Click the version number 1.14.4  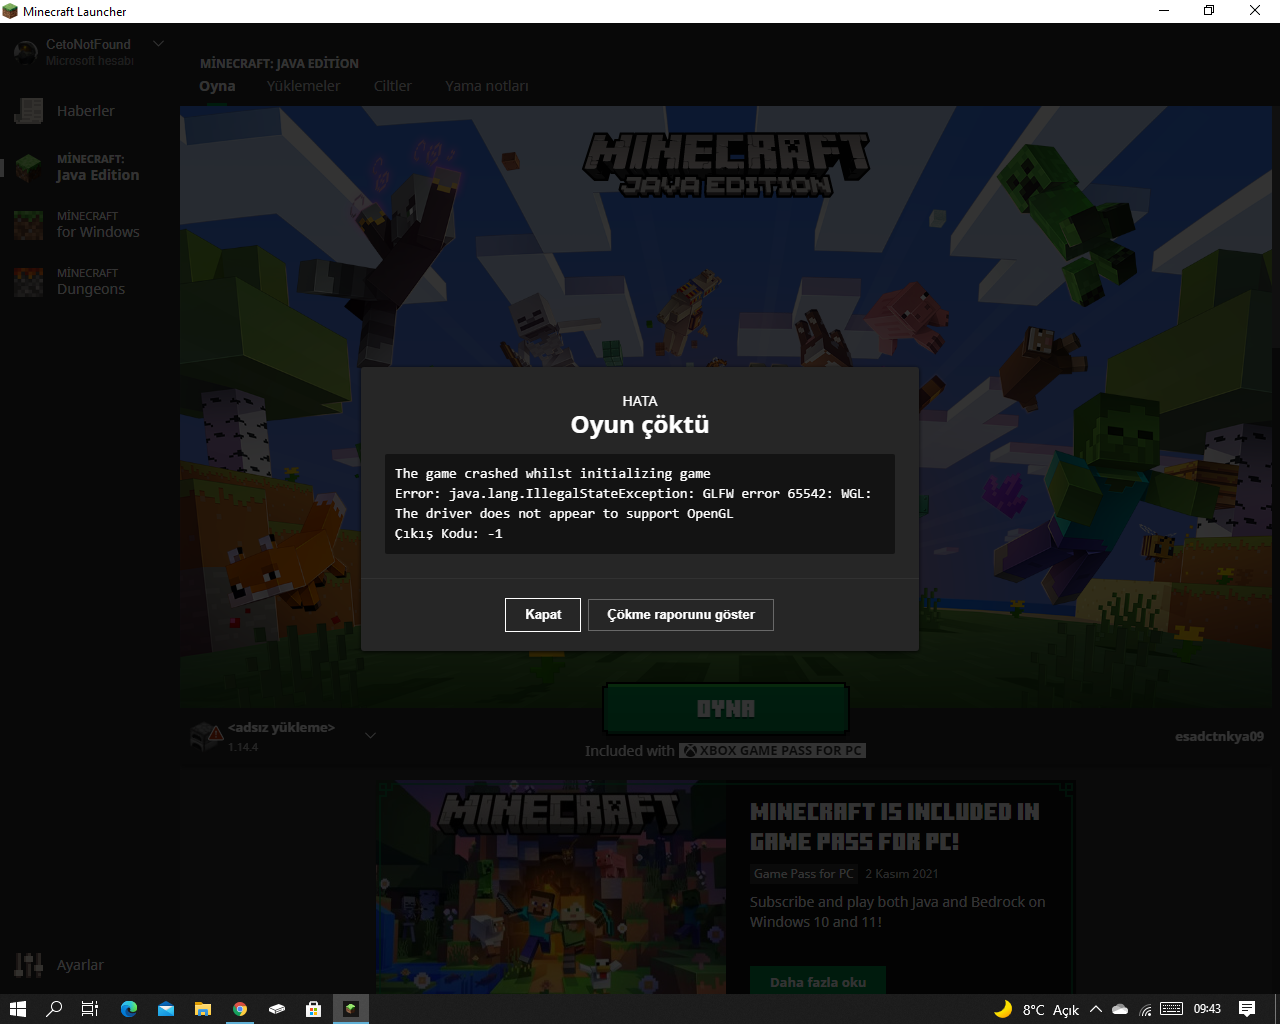point(243,747)
